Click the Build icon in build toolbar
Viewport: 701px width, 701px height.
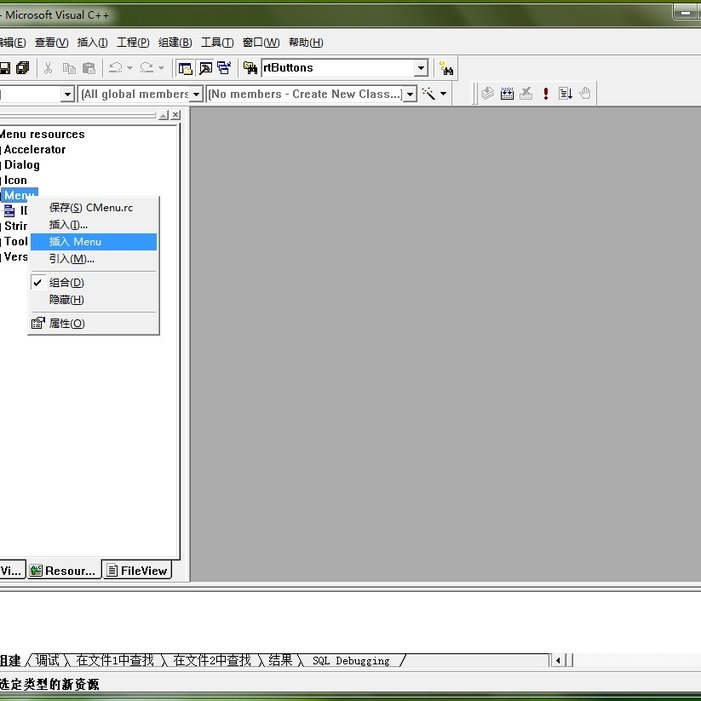click(x=507, y=93)
